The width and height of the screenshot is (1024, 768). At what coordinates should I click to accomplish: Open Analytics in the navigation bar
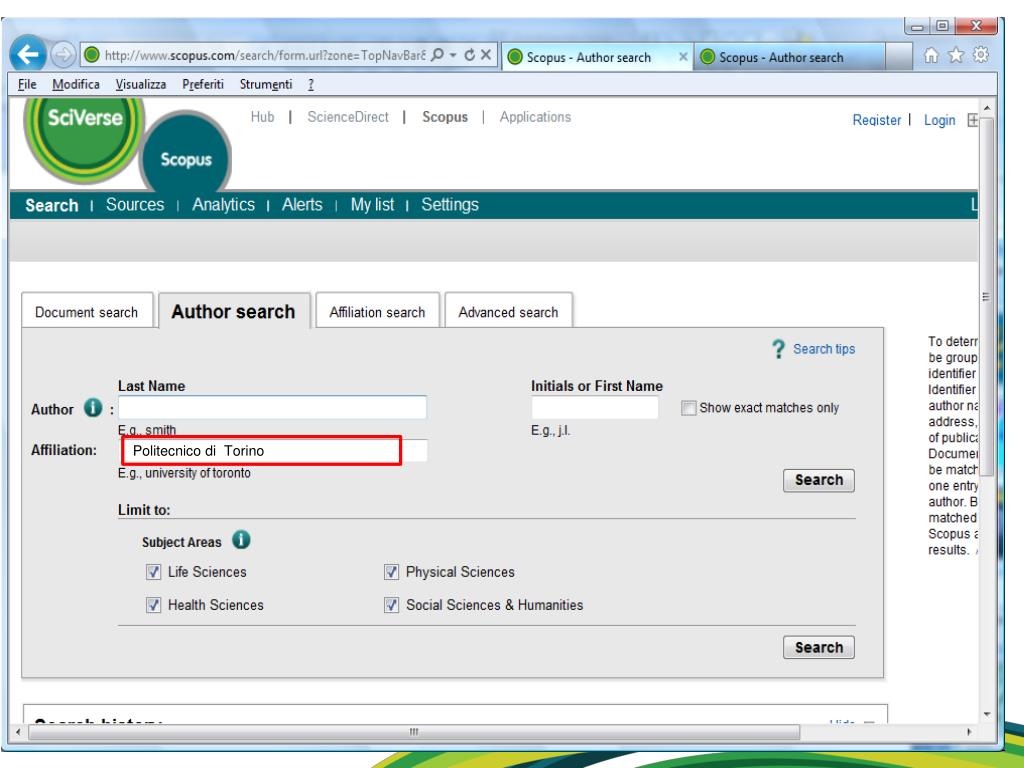223,204
